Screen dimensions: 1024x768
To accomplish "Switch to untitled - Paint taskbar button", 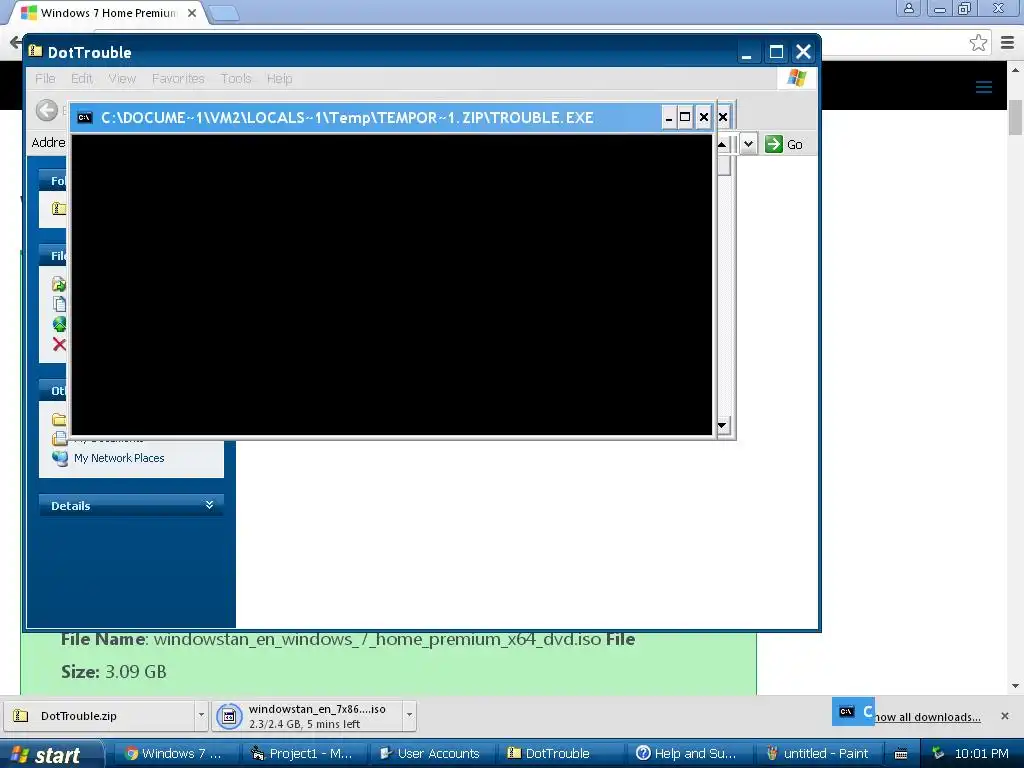I will [816, 754].
